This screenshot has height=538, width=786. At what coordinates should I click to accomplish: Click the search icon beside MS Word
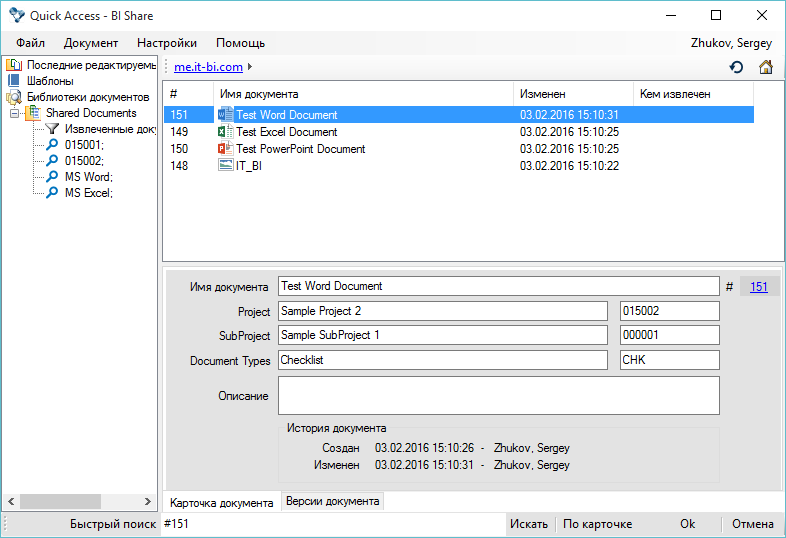(52, 177)
